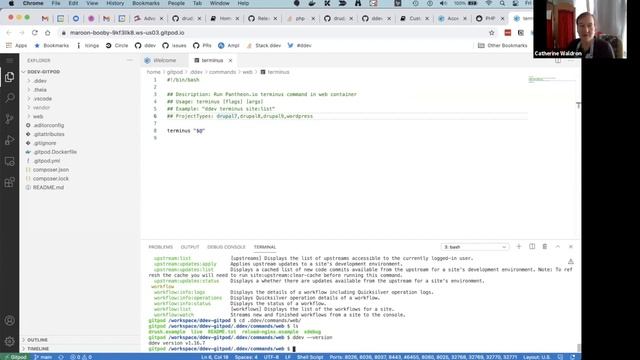Open the Circle bookmark

(117, 45)
